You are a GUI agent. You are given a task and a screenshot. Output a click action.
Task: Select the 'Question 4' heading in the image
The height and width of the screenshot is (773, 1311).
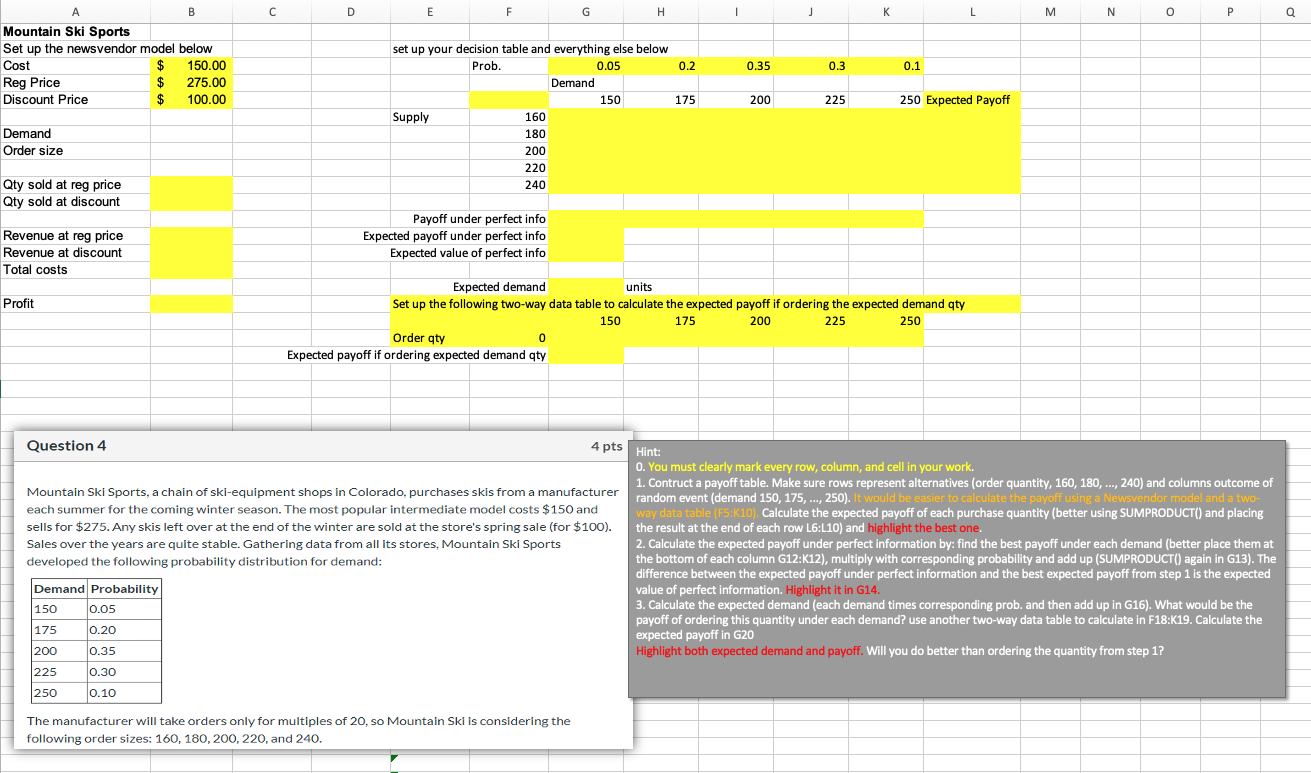point(66,446)
